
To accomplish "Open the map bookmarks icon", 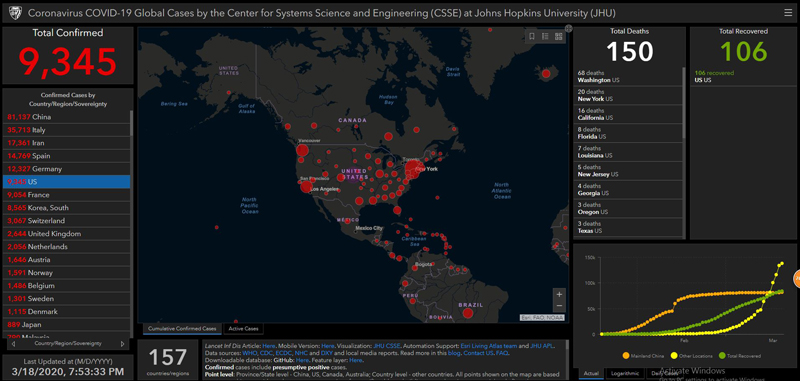I will pos(532,36).
